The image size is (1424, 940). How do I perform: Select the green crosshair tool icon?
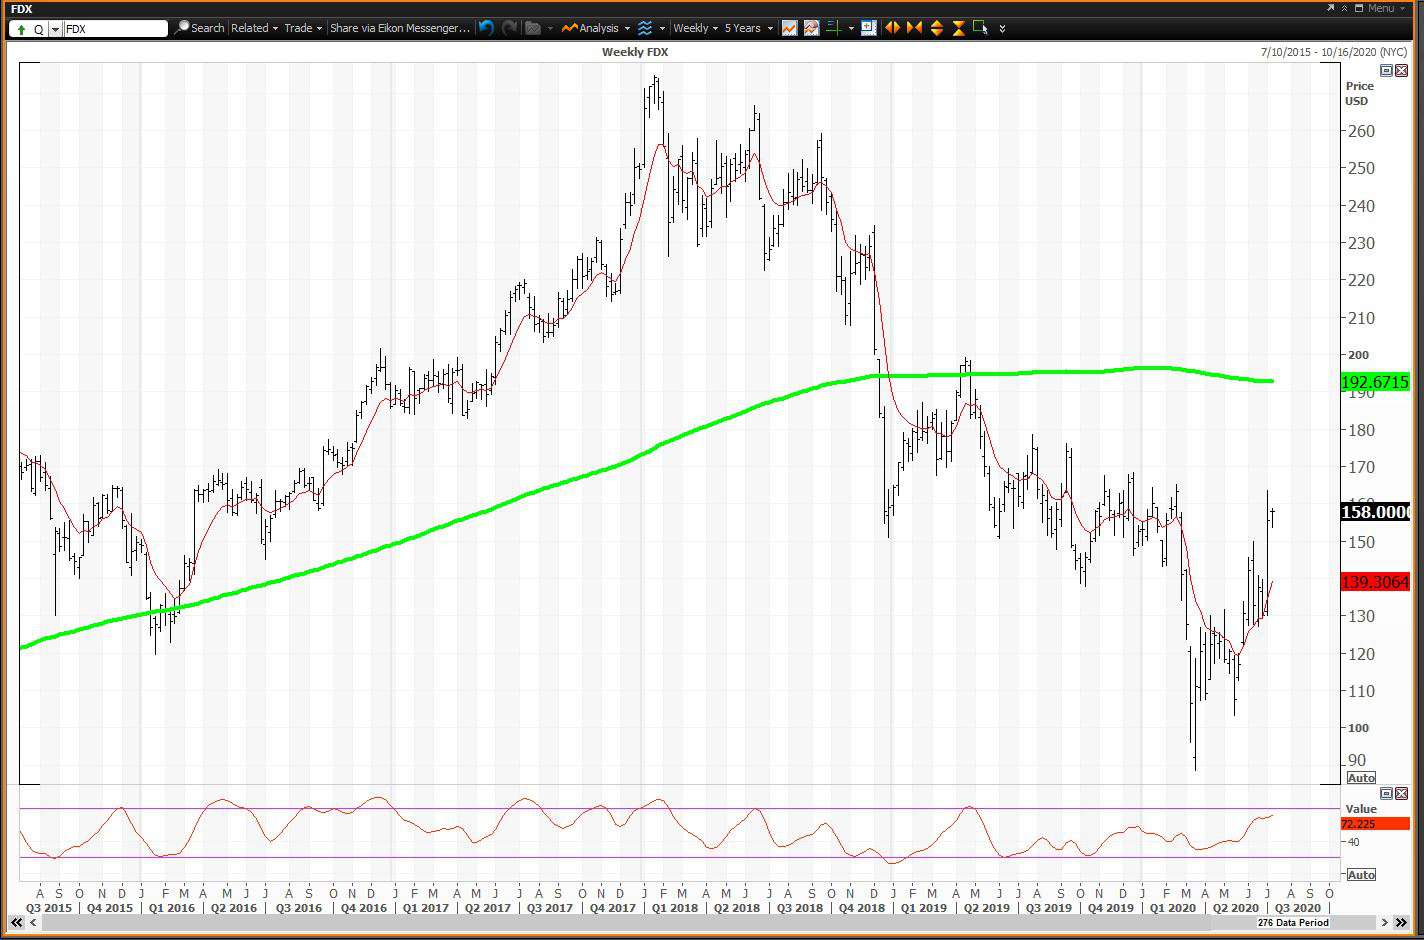(x=832, y=28)
